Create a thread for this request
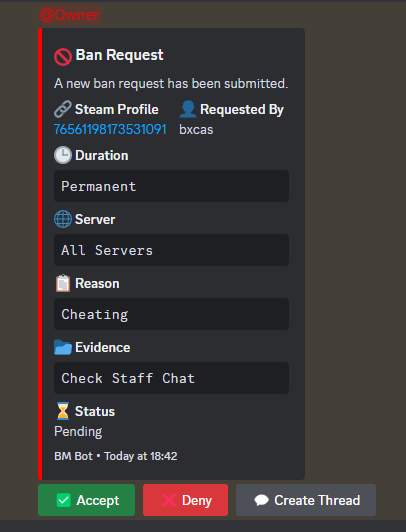406x532 pixels. [306, 500]
